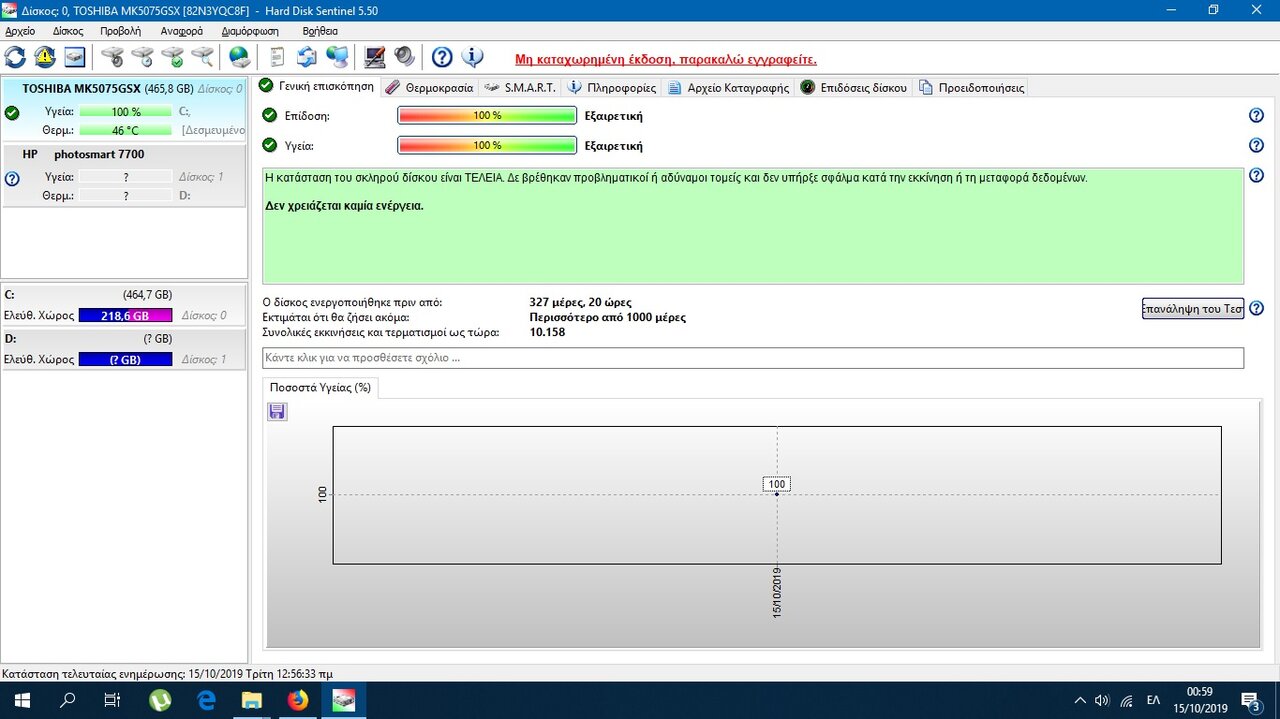
Task: Select the C: partition entry
Action: click(x=124, y=306)
